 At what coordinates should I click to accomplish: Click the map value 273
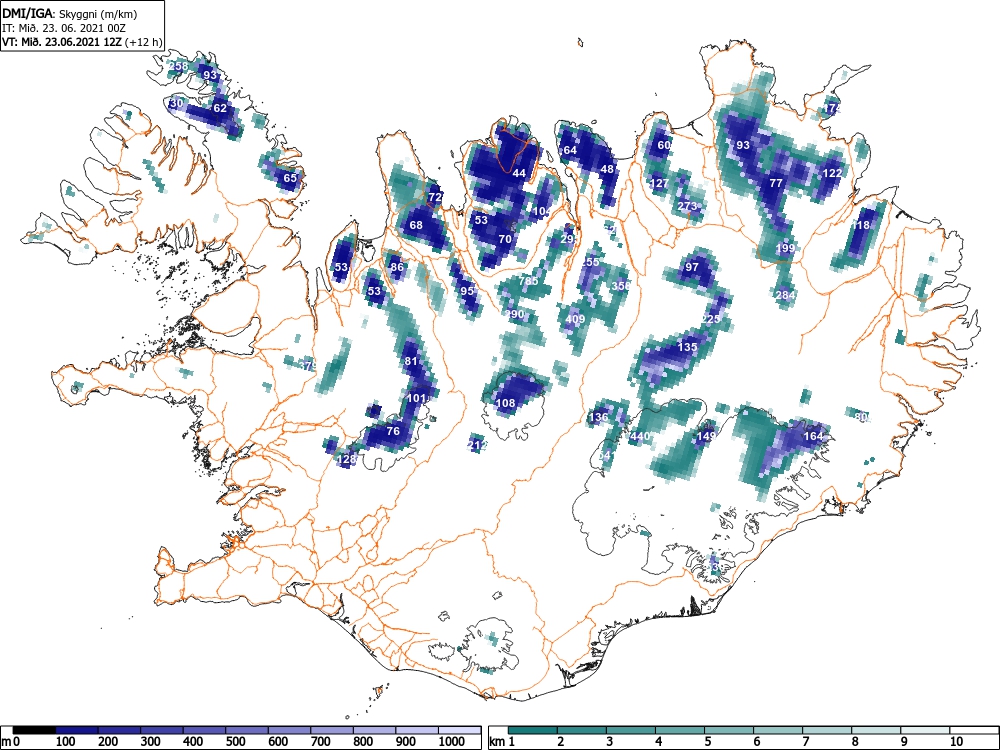coord(688,206)
